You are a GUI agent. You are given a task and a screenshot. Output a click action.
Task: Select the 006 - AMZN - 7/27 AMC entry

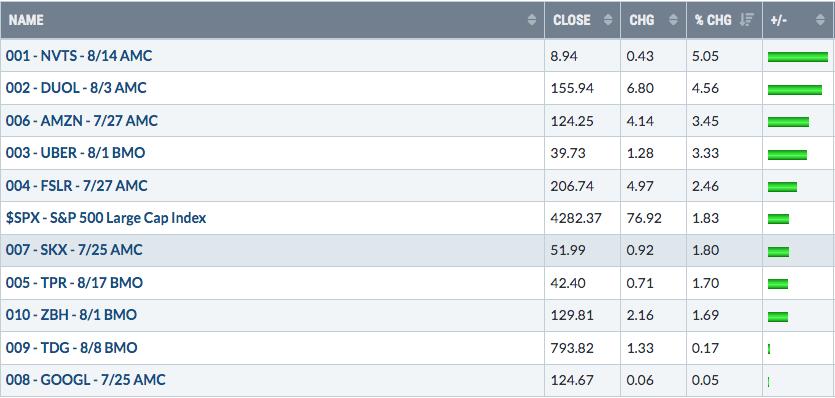tap(82, 121)
